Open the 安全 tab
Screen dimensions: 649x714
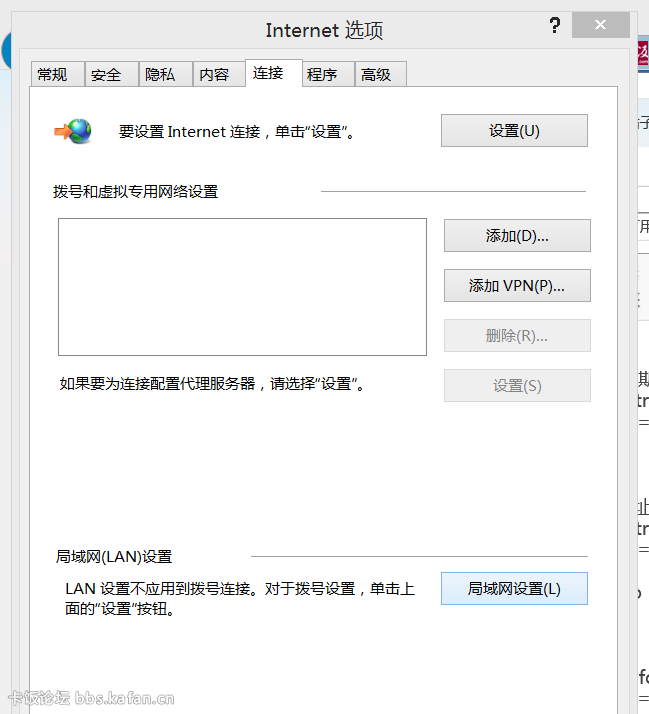pyautogui.click(x=112, y=74)
